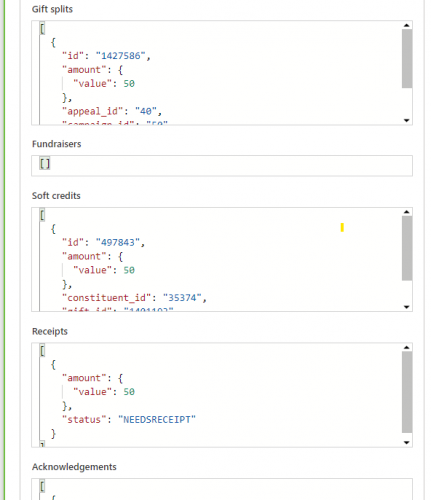Viewport: 431px width, 500px height.
Task: Click the Soft credits scrollbar thumb
Action: (407, 248)
